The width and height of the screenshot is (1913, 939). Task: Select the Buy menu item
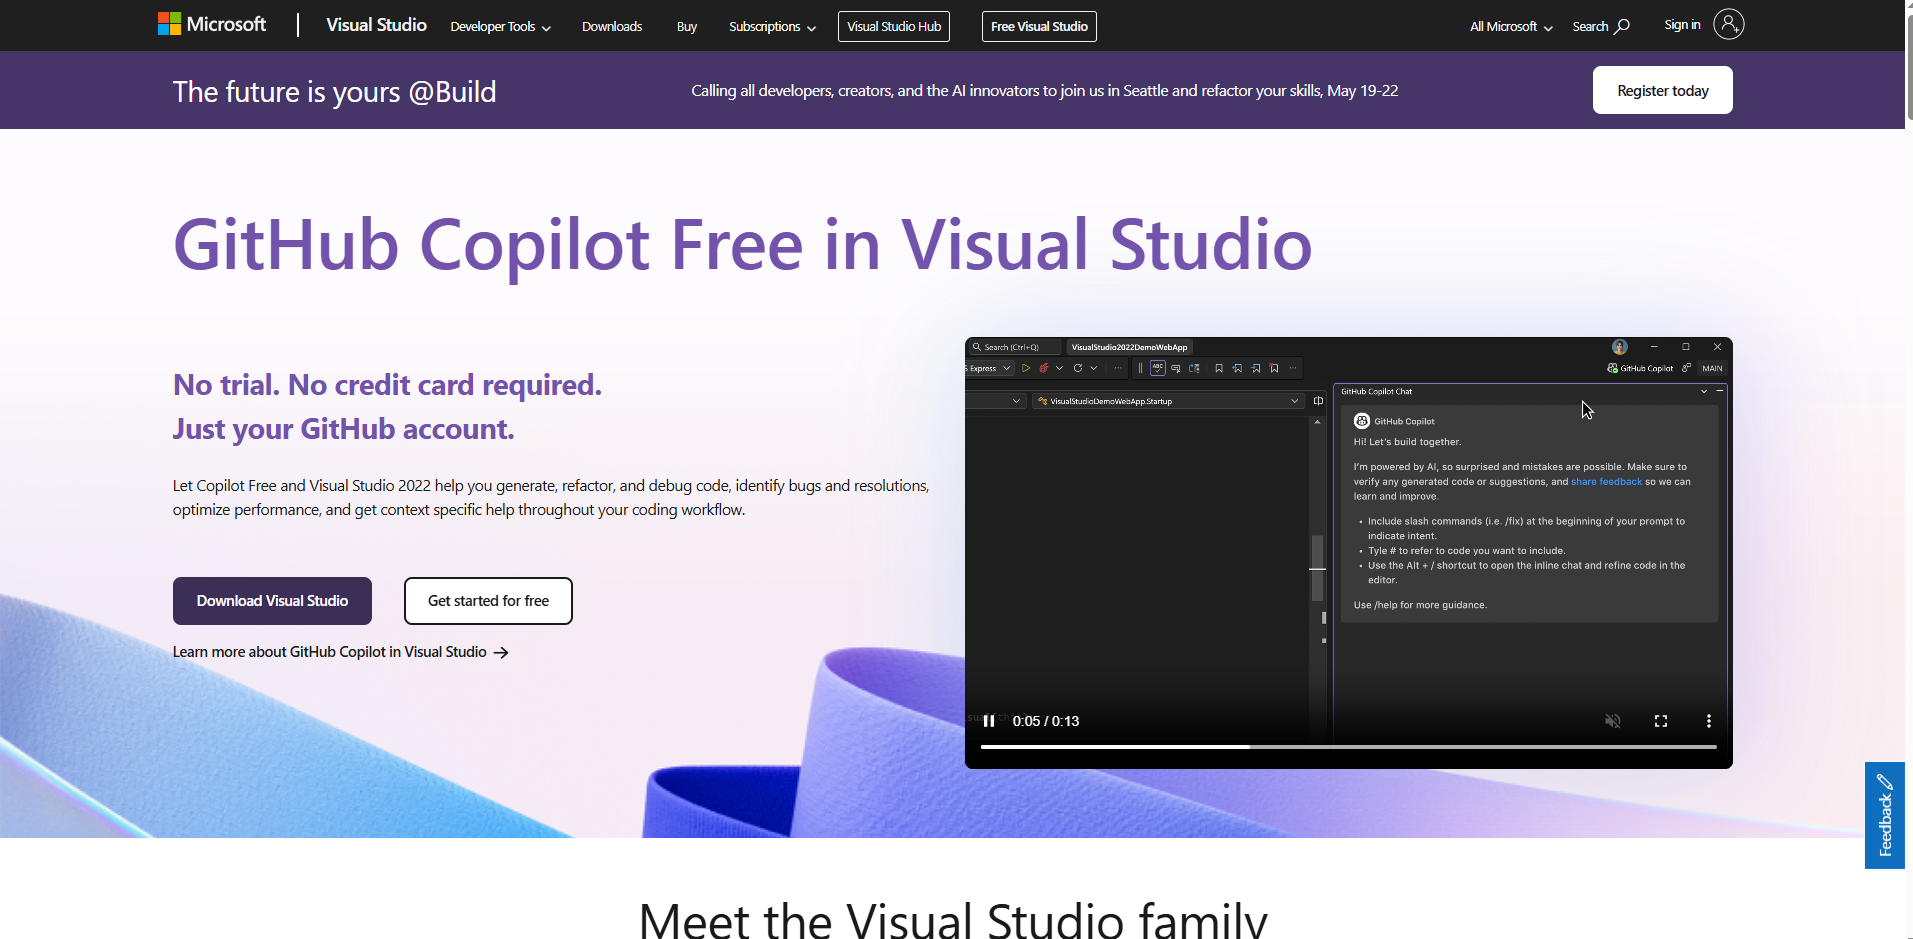[686, 27]
